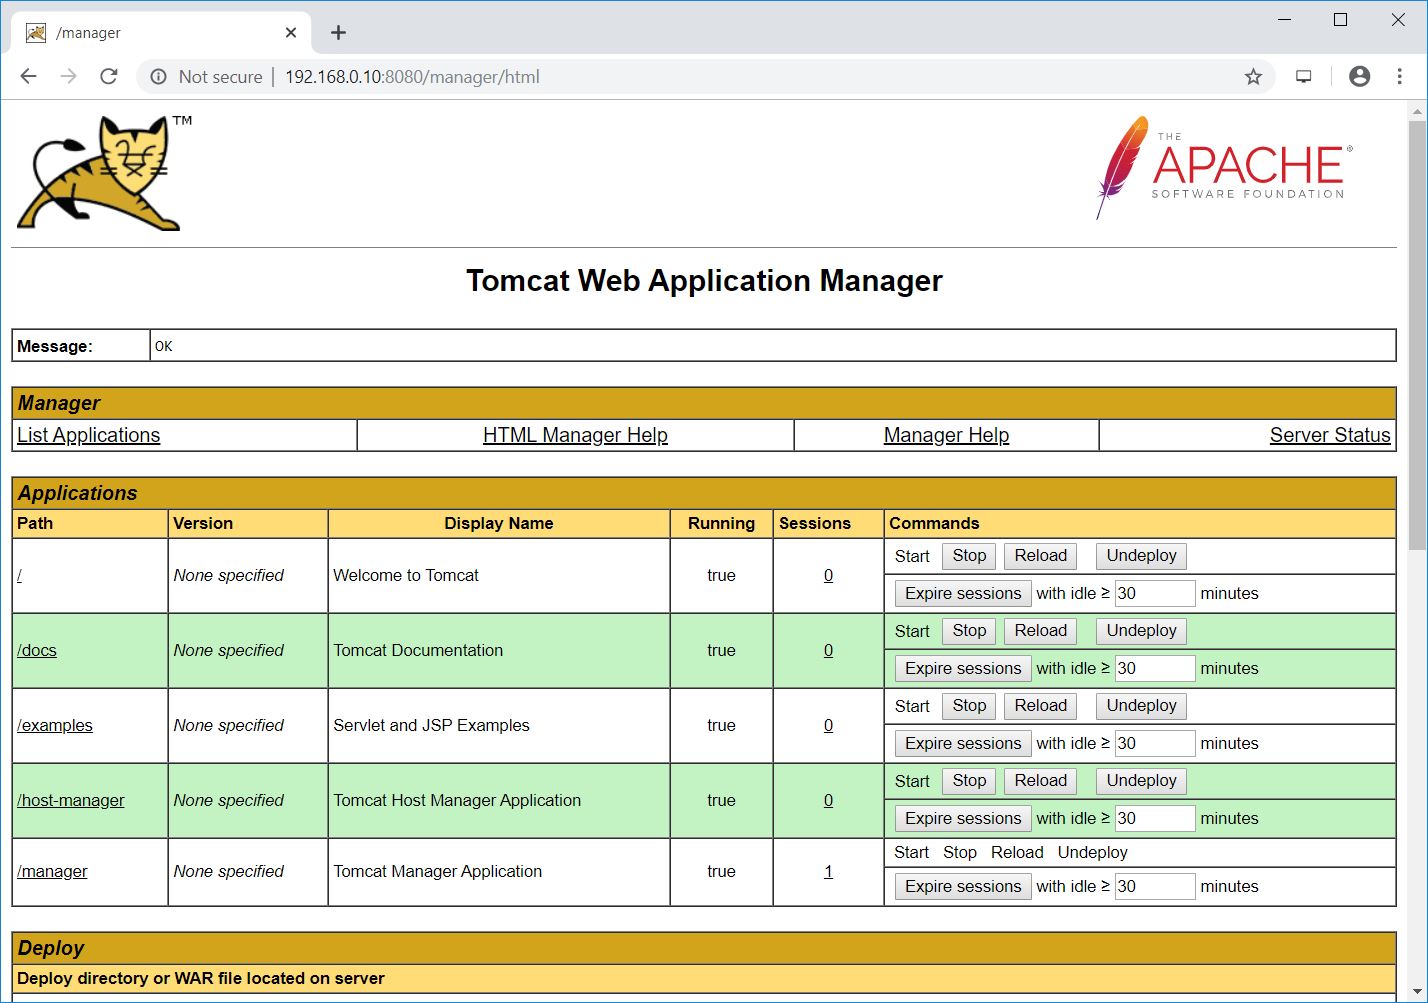This screenshot has height=1003, width=1428.
Task: Click the sessions count for /host-manager
Action: point(828,800)
